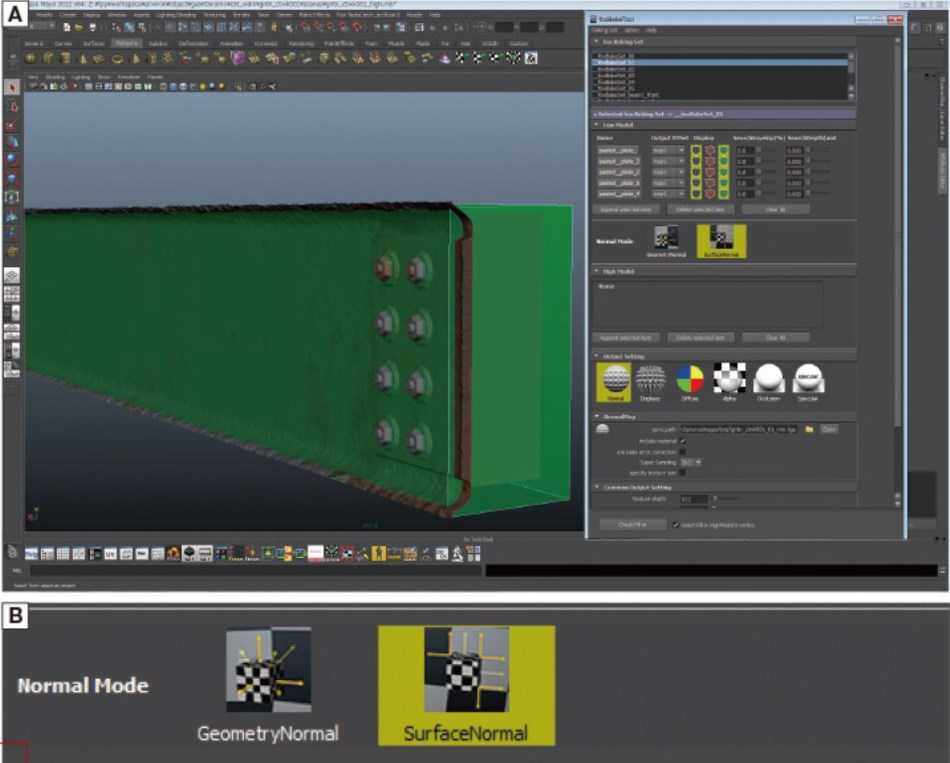The height and width of the screenshot is (763, 950).
Task: Switch to single perspective view layout
Action: coord(12,276)
